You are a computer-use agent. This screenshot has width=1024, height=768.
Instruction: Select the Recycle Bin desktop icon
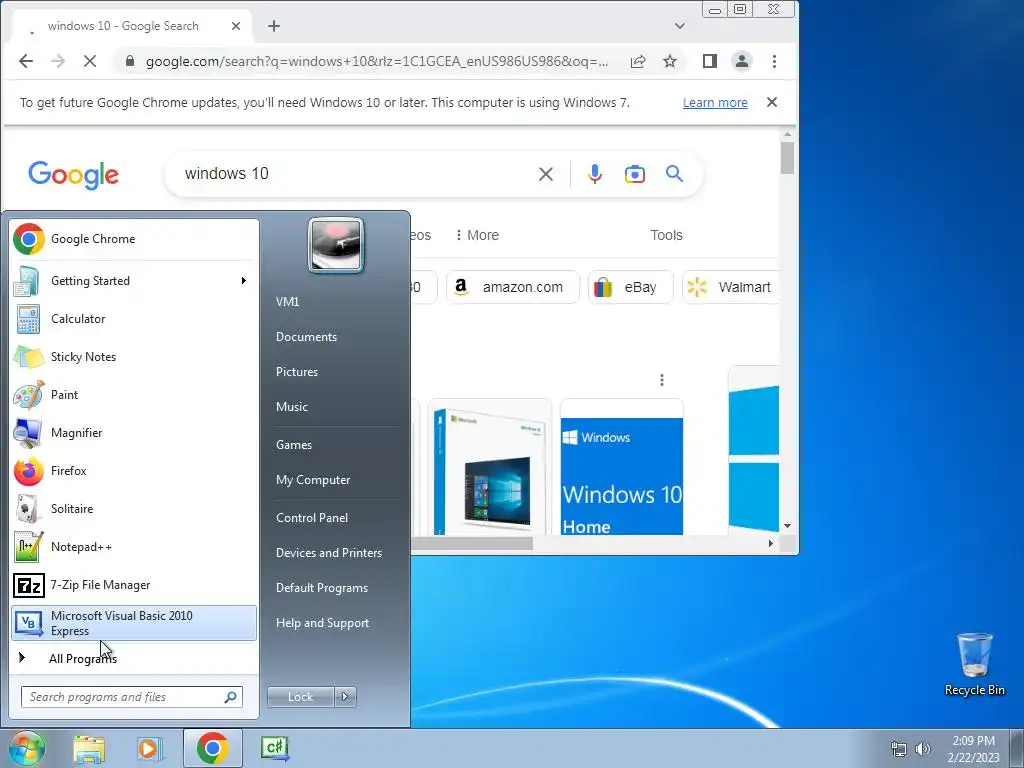[x=974, y=664]
